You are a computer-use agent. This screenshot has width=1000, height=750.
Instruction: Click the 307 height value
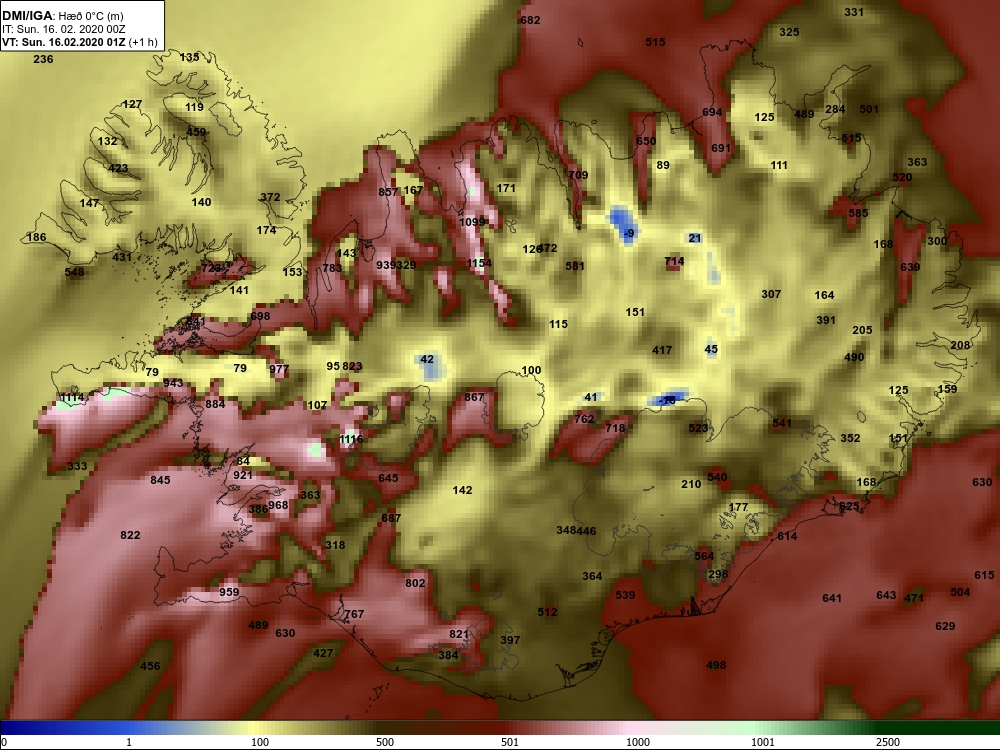click(x=771, y=295)
